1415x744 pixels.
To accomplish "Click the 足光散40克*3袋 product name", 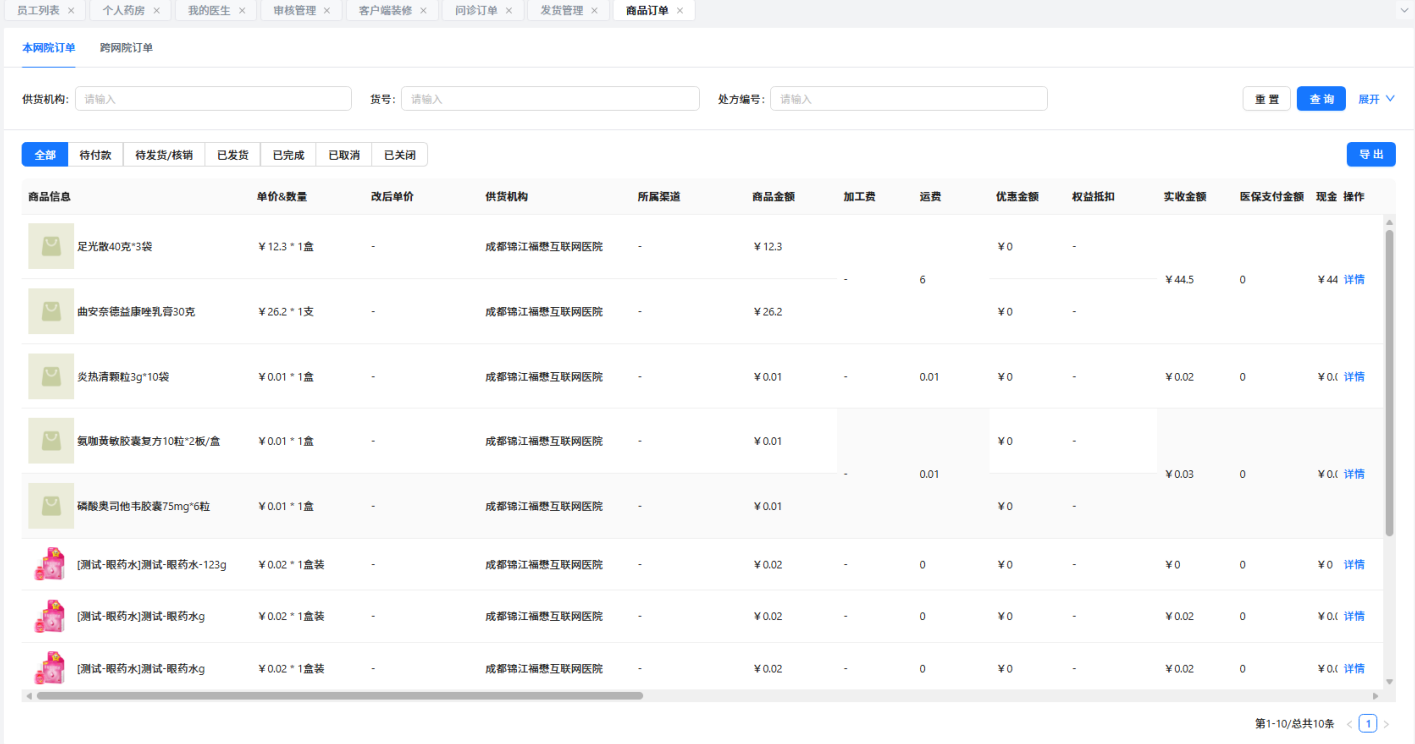I will click(x=114, y=246).
